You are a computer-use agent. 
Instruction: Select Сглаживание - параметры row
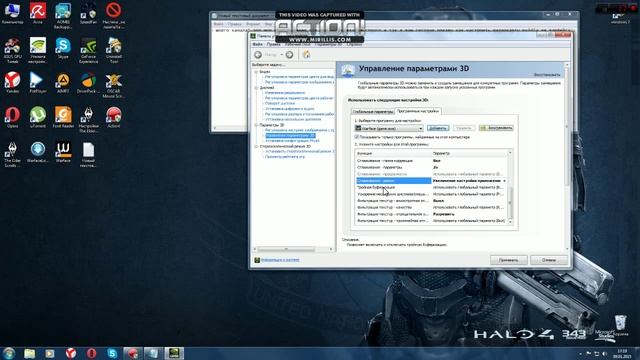(431, 167)
